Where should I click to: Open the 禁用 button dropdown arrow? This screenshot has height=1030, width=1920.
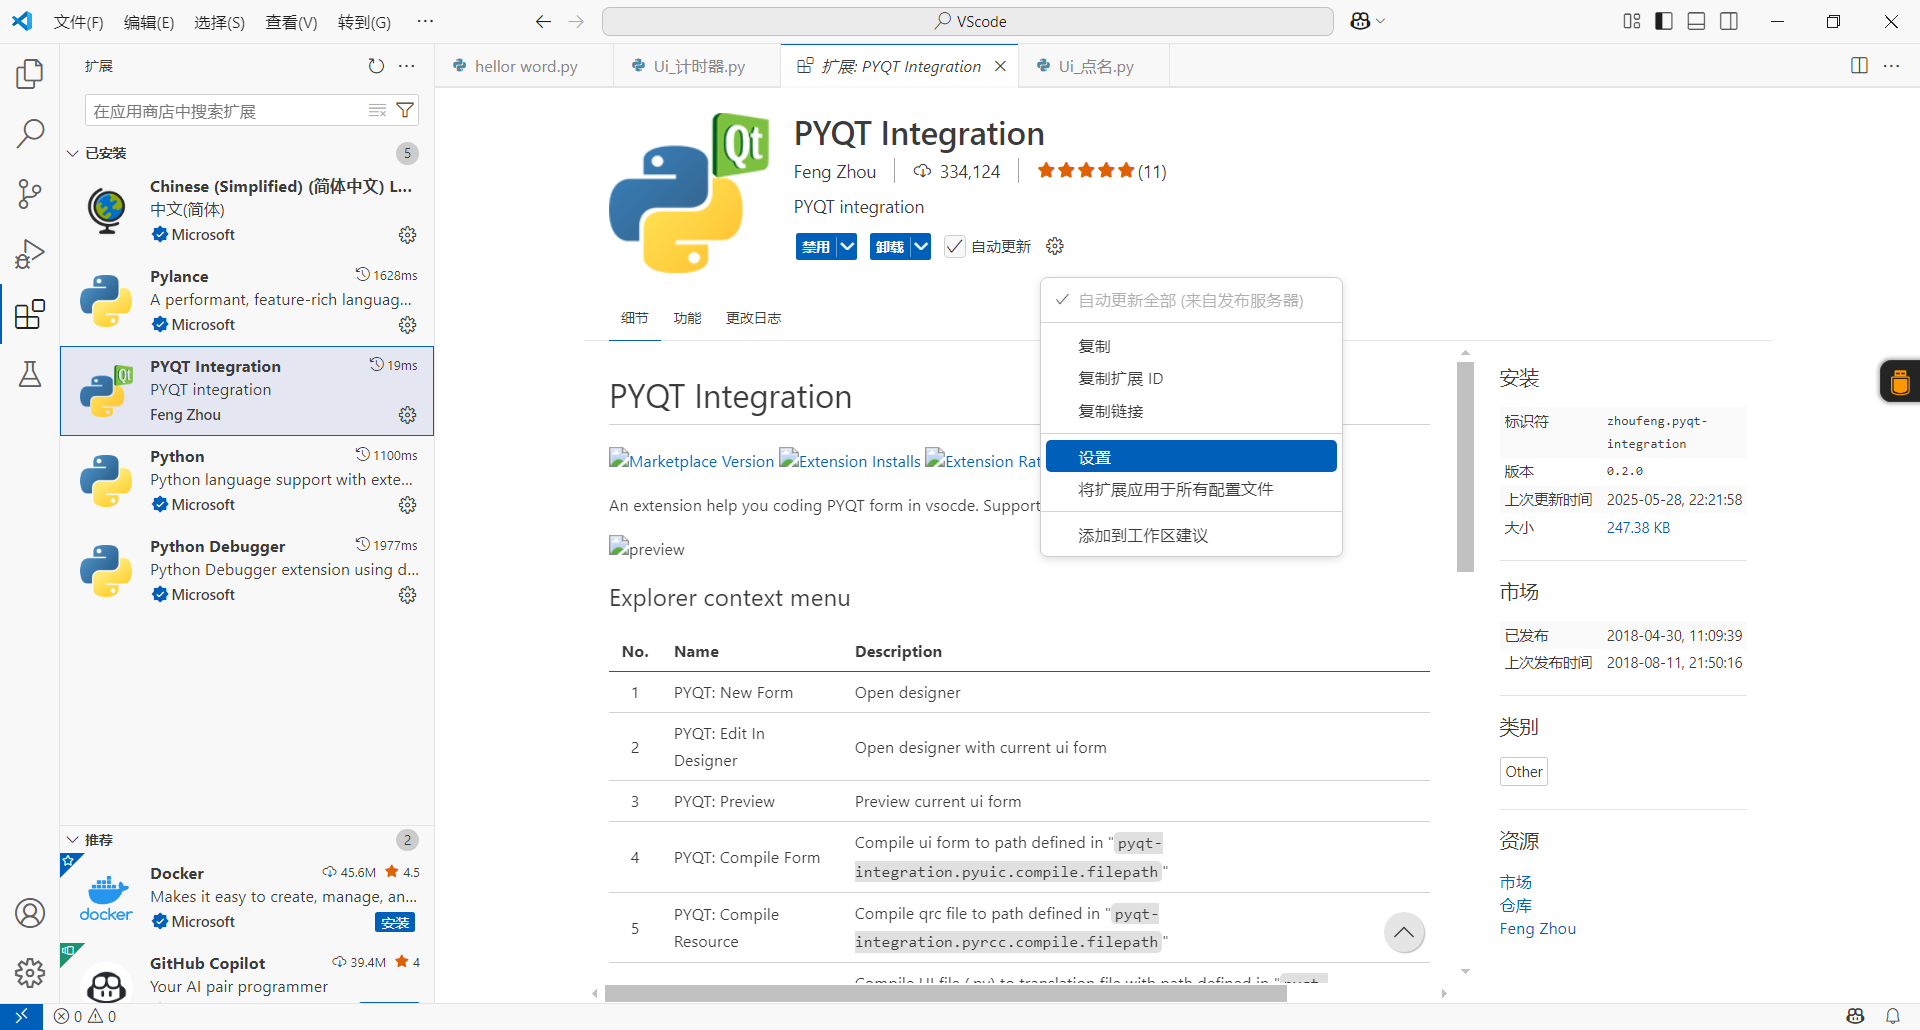pyautogui.click(x=846, y=246)
